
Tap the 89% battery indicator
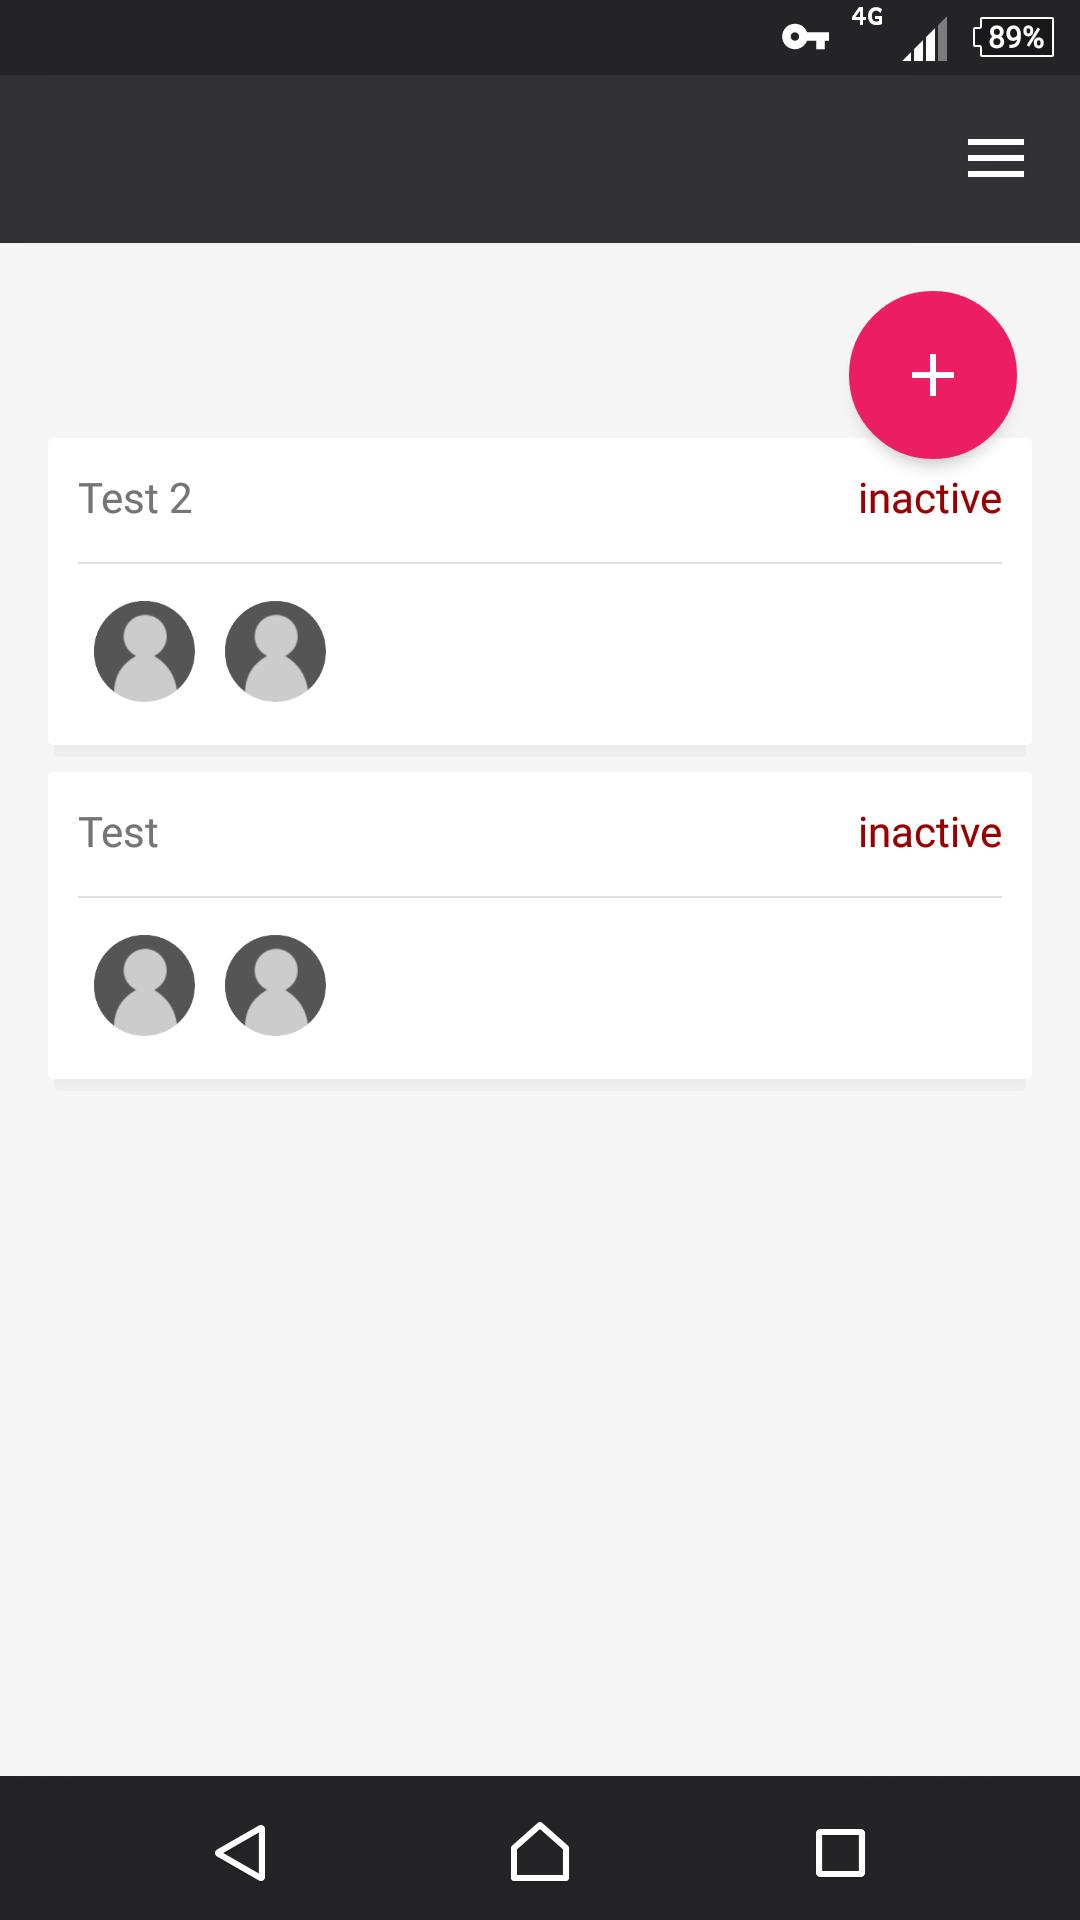coord(1013,37)
